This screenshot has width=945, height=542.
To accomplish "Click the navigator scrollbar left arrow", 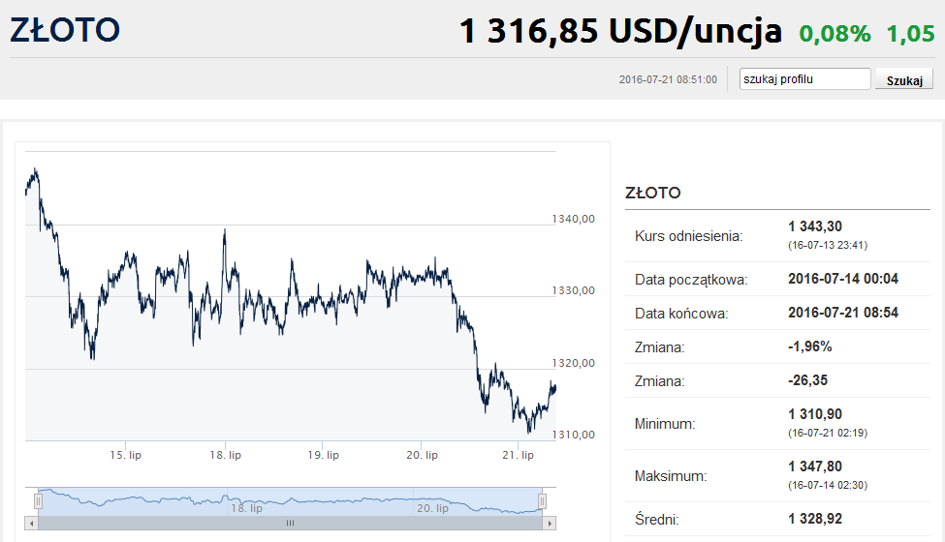I will (31, 523).
